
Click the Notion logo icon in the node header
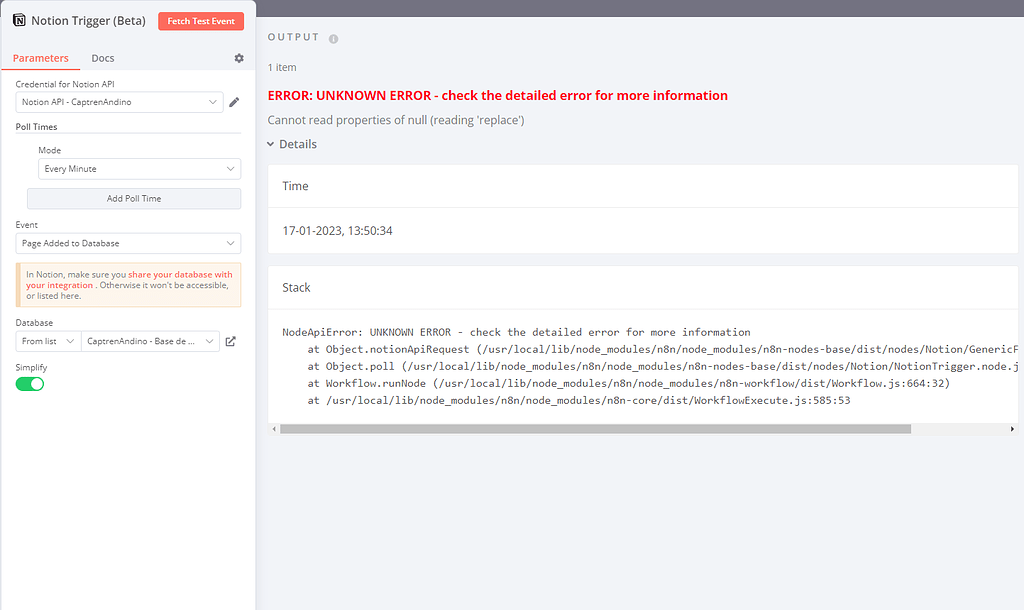18,20
